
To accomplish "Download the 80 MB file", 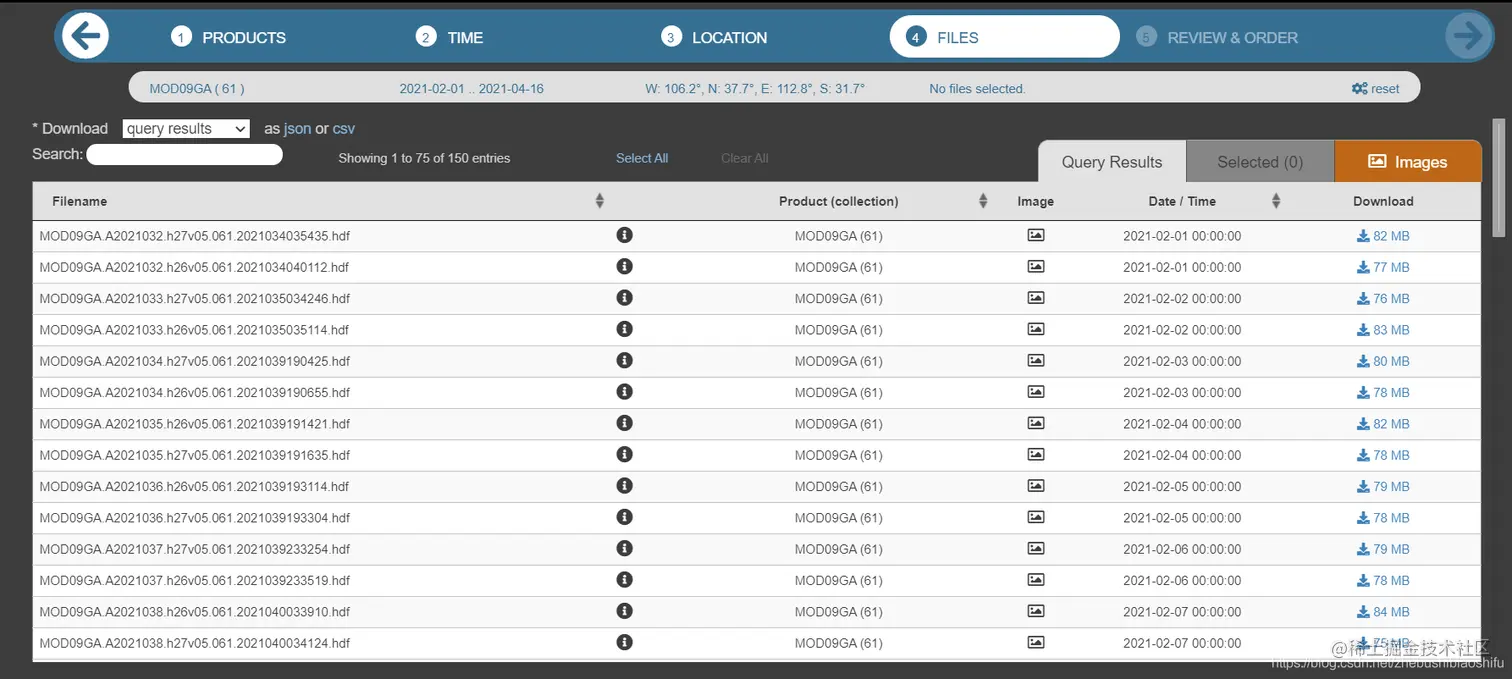I will [x=1383, y=361].
